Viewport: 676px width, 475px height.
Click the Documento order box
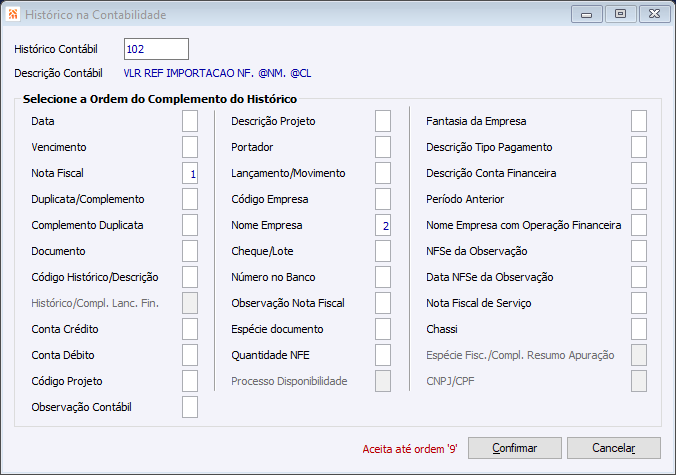(190, 251)
